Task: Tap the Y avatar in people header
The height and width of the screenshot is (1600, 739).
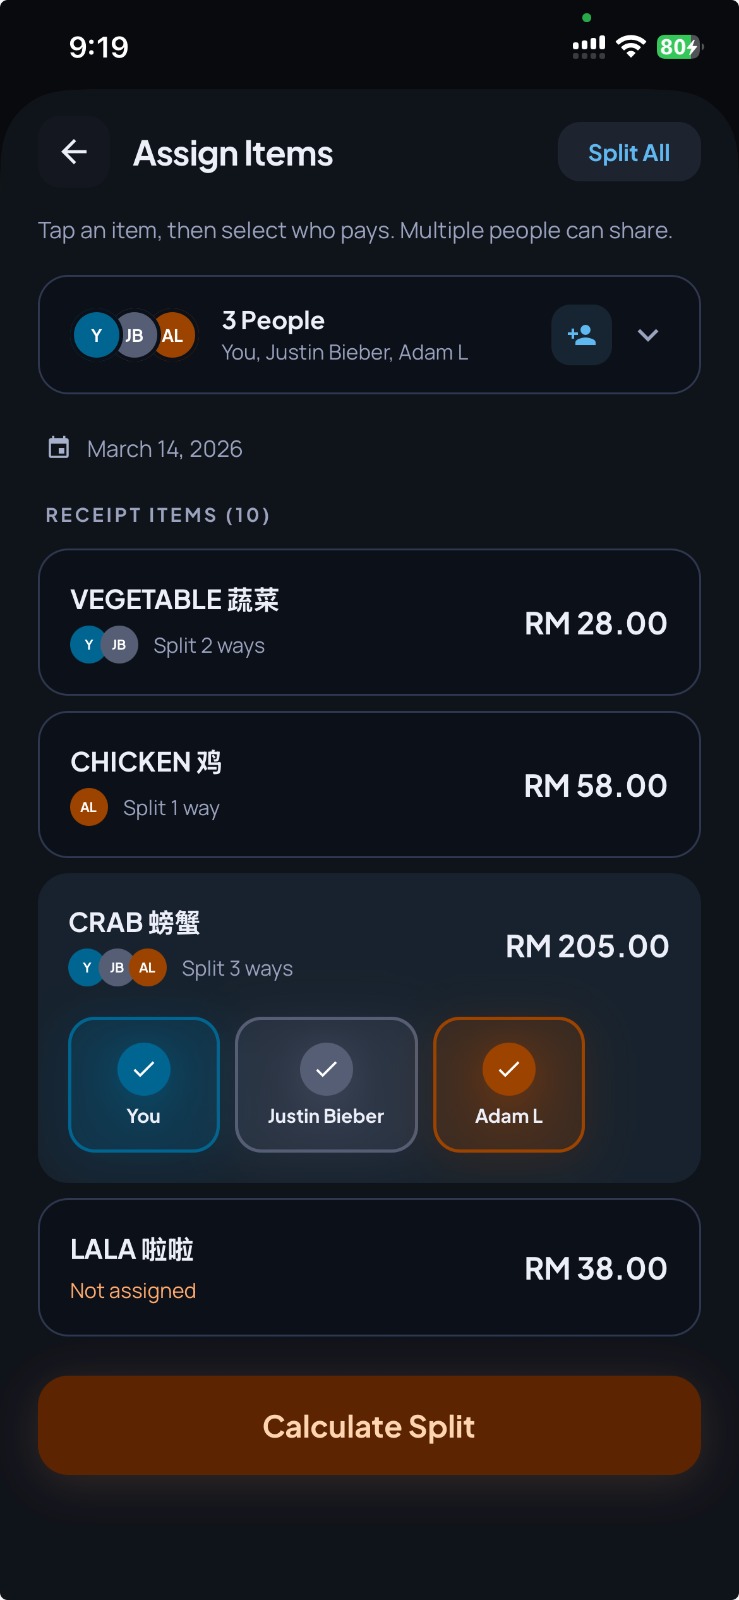Action: [94, 335]
